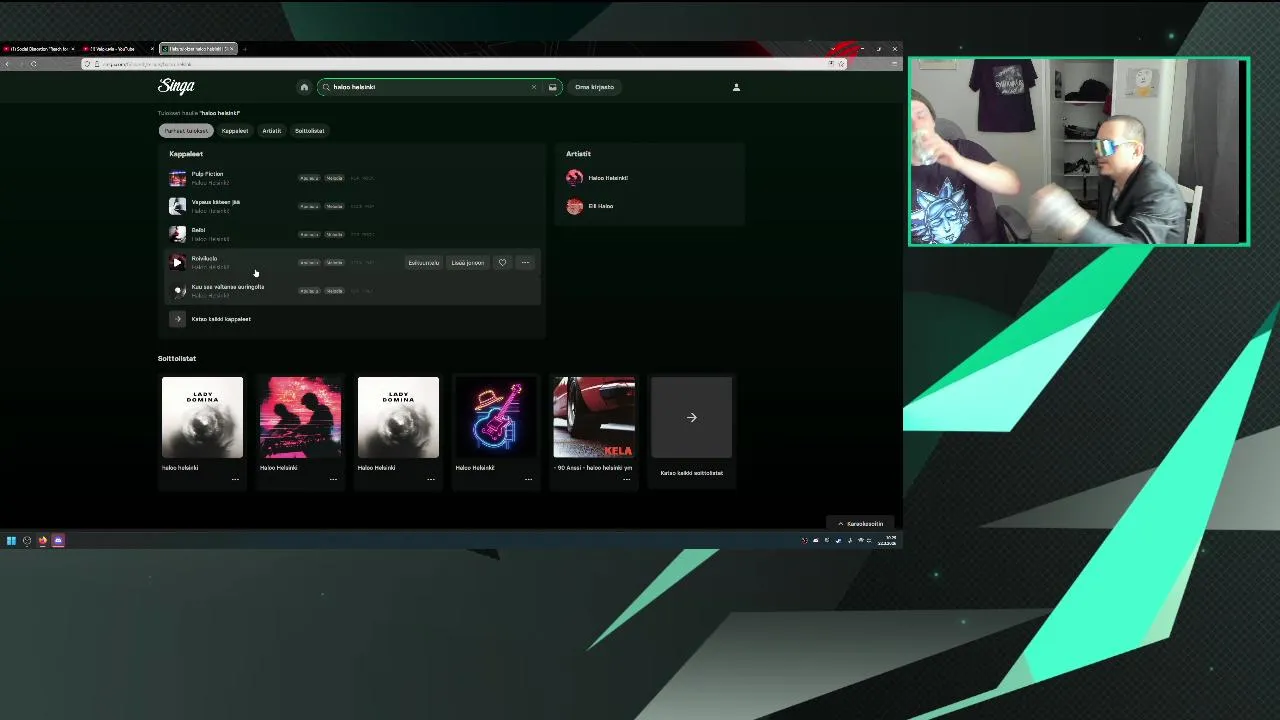The image size is (1280, 720).
Task: Open the Windows Start menu
Action: pos(11,541)
